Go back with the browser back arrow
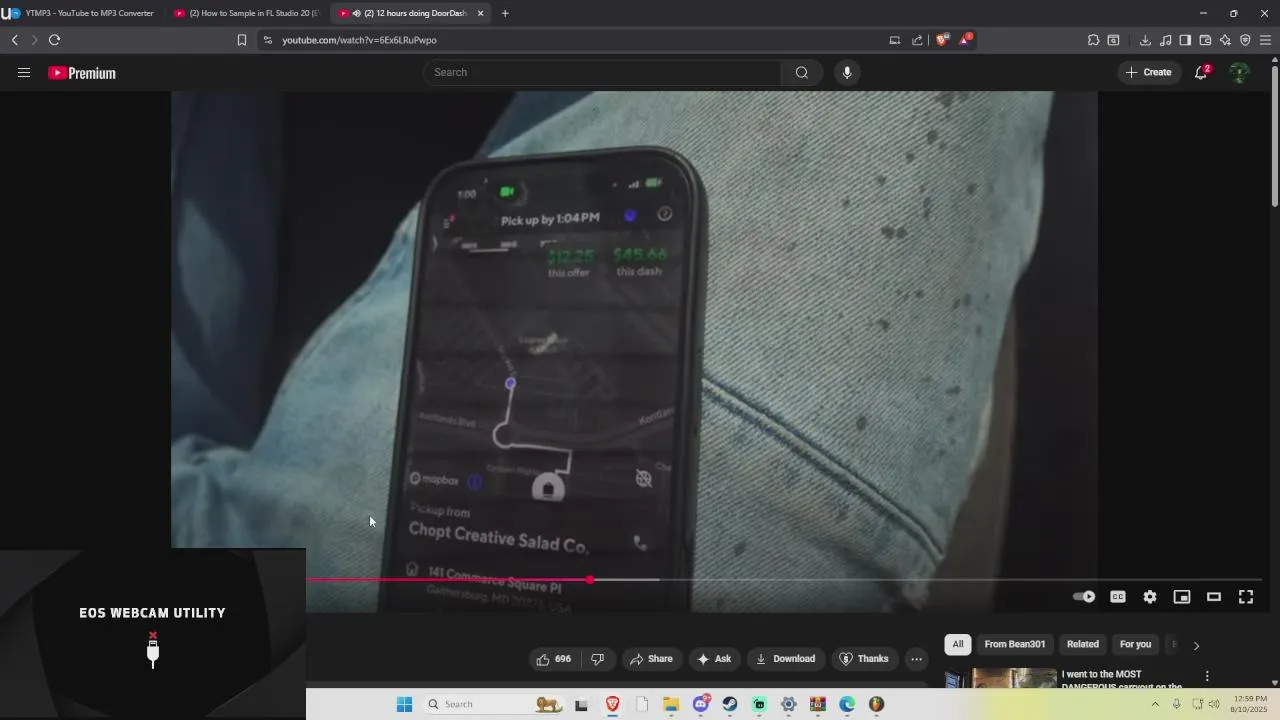 click(x=15, y=40)
